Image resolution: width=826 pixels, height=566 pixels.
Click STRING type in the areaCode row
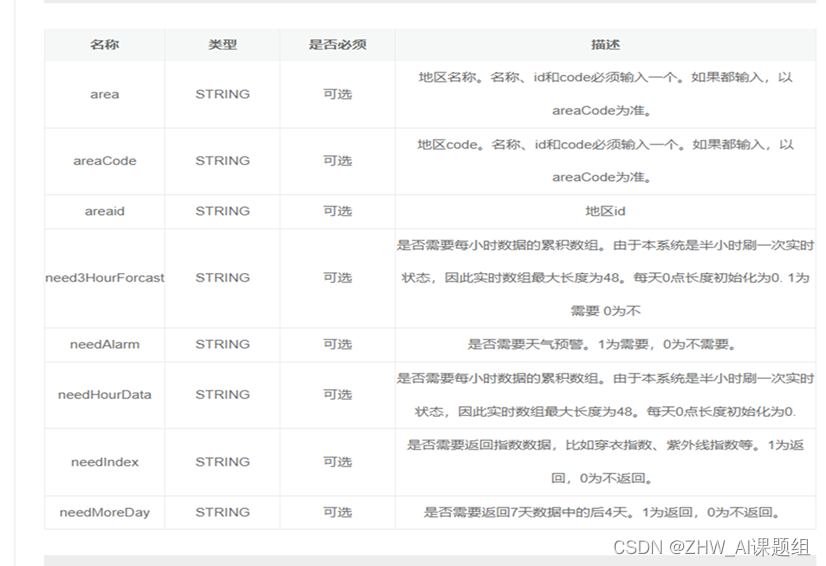[222, 161]
